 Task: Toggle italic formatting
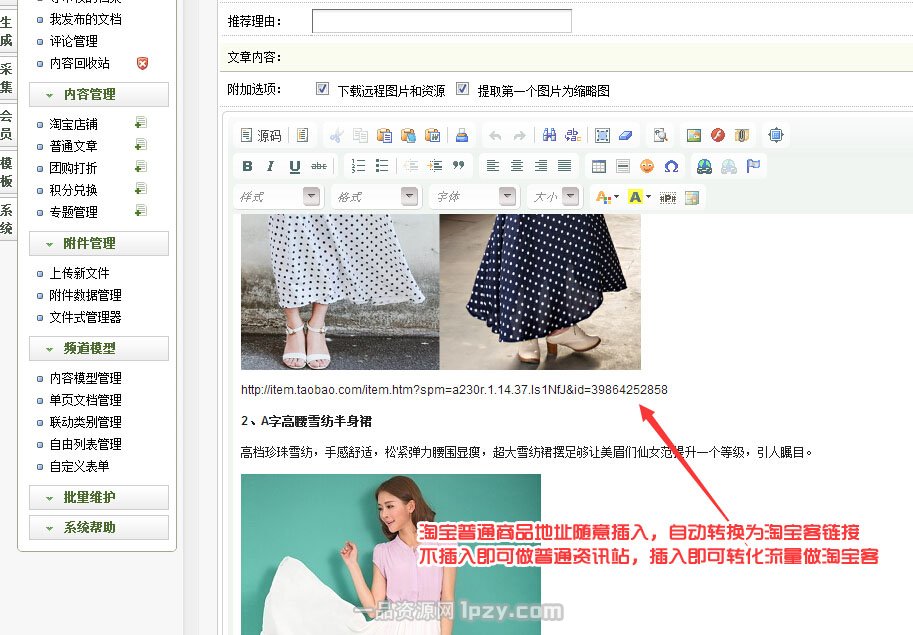pyautogui.click(x=271, y=166)
